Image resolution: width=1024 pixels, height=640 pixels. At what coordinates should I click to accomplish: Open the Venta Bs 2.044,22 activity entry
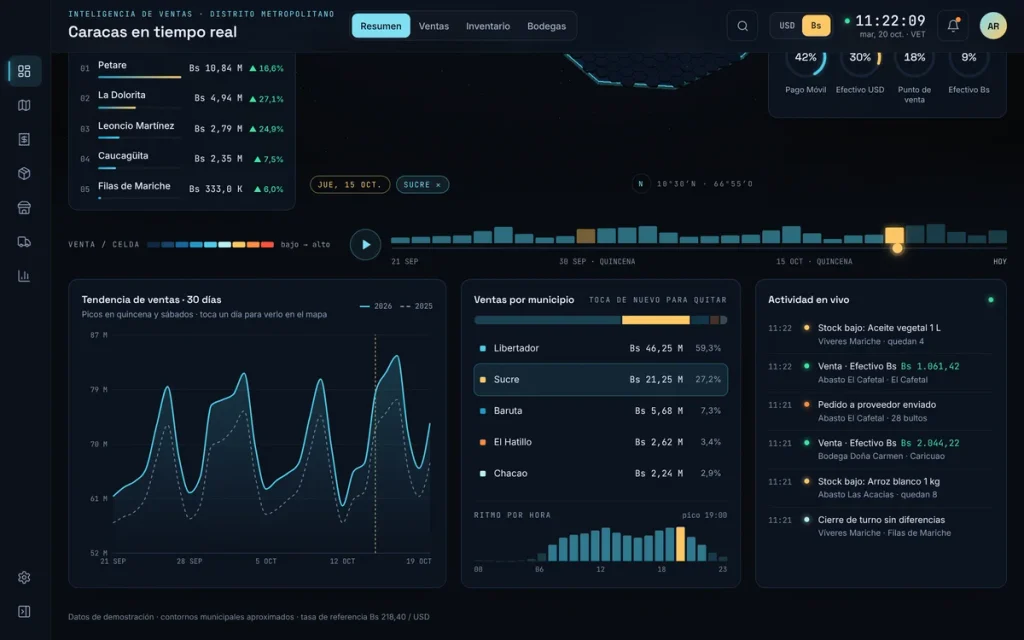click(x=880, y=449)
